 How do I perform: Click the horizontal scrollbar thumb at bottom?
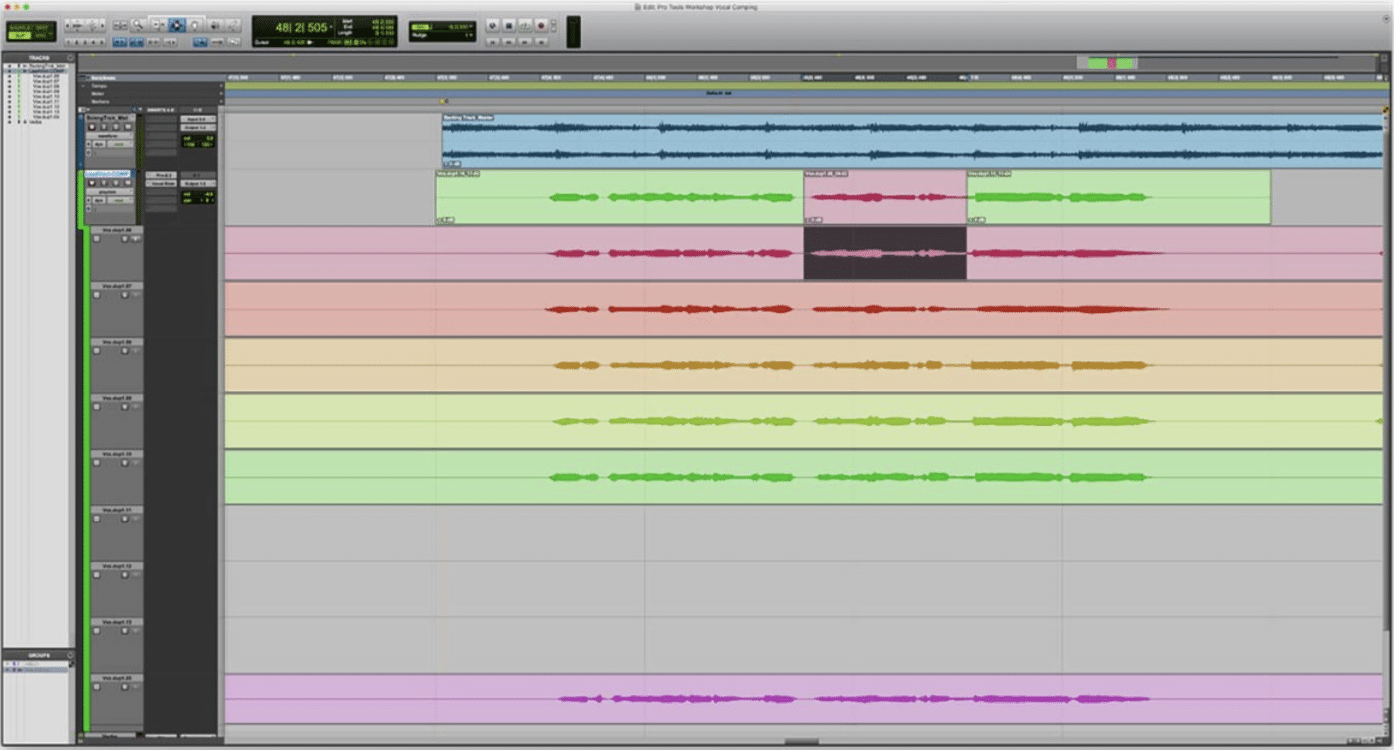(x=801, y=741)
